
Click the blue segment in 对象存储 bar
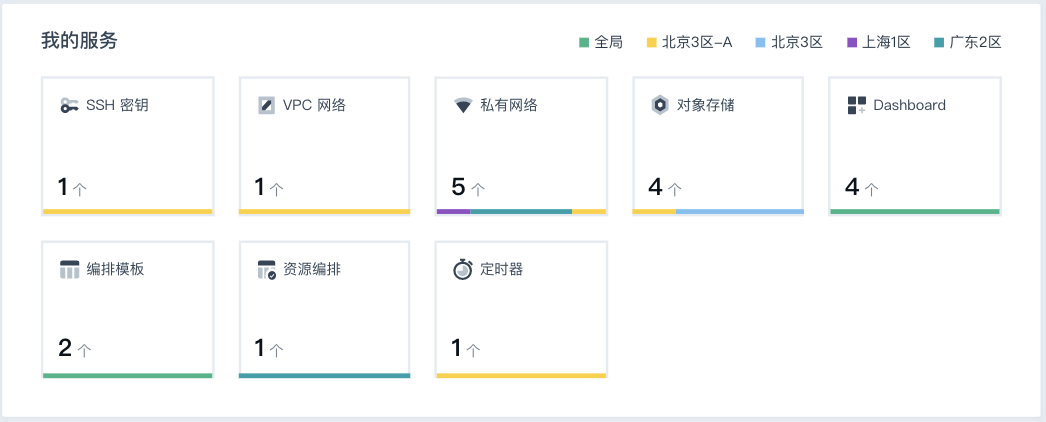coord(740,211)
